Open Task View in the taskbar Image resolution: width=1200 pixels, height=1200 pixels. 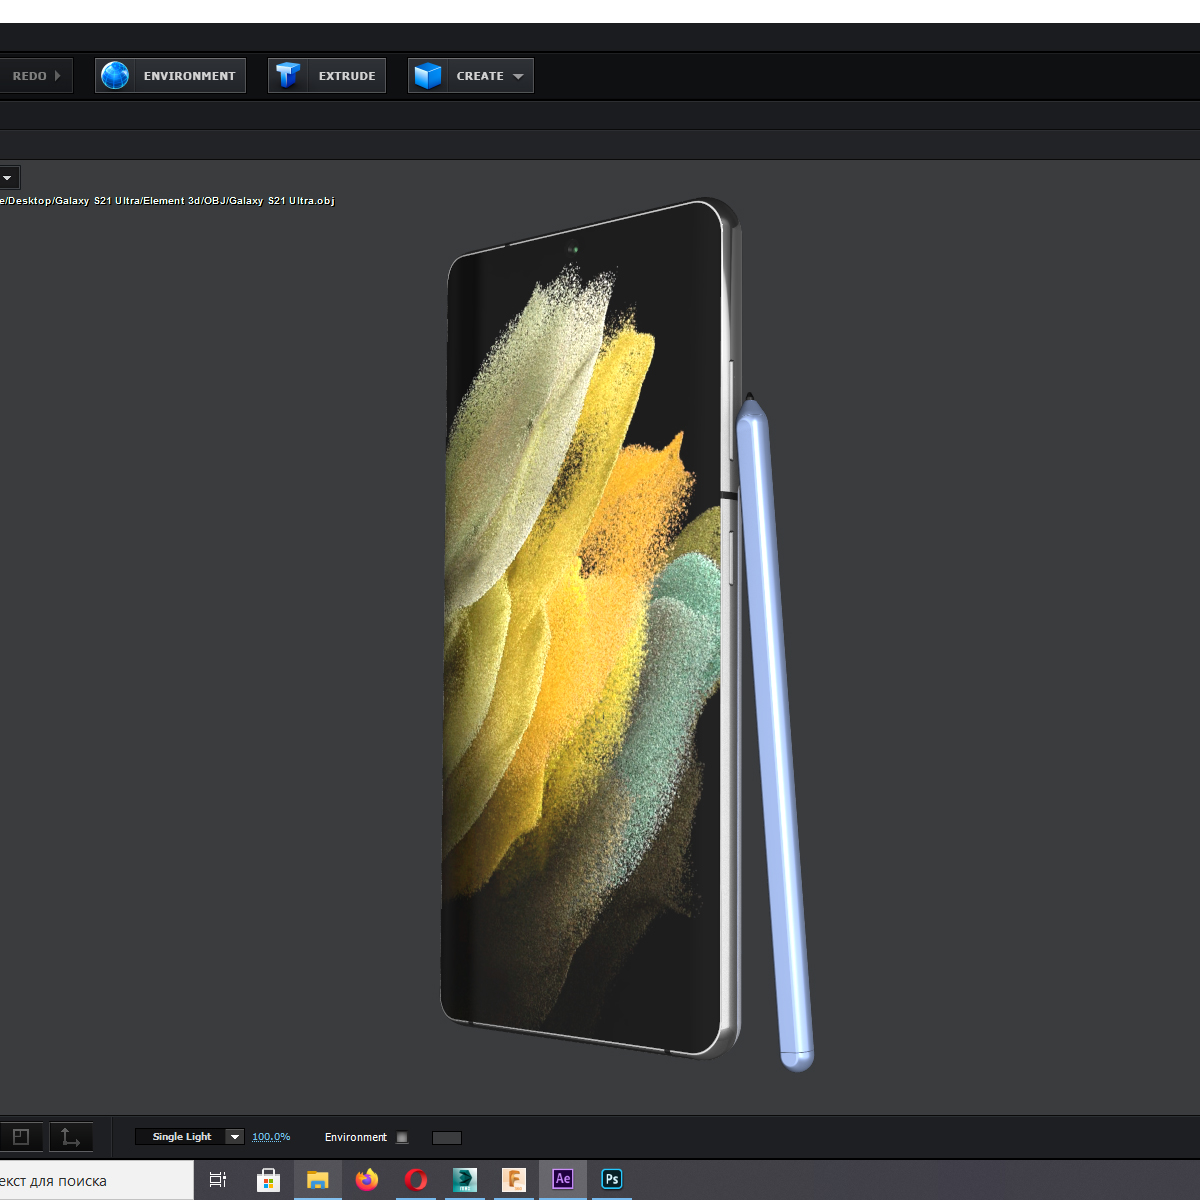[x=218, y=1180]
